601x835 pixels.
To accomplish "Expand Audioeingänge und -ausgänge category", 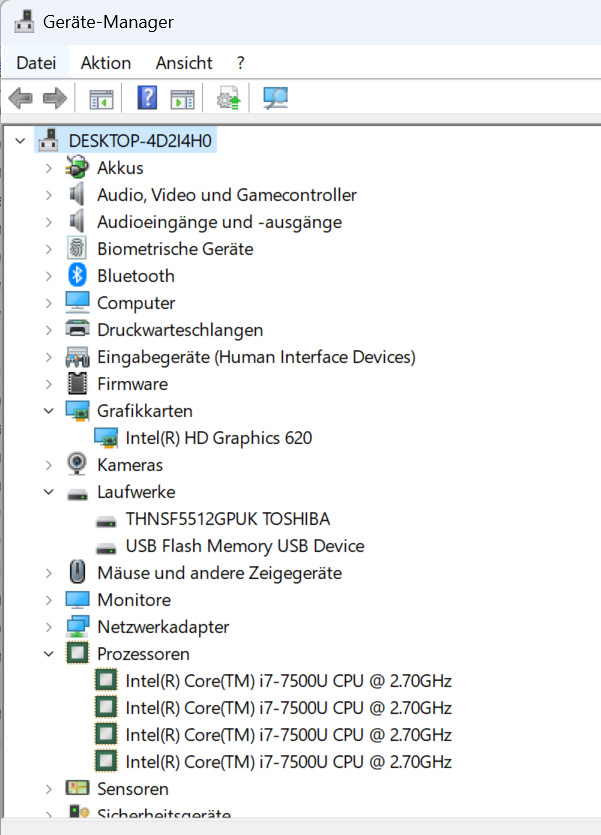I will point(48,222).
